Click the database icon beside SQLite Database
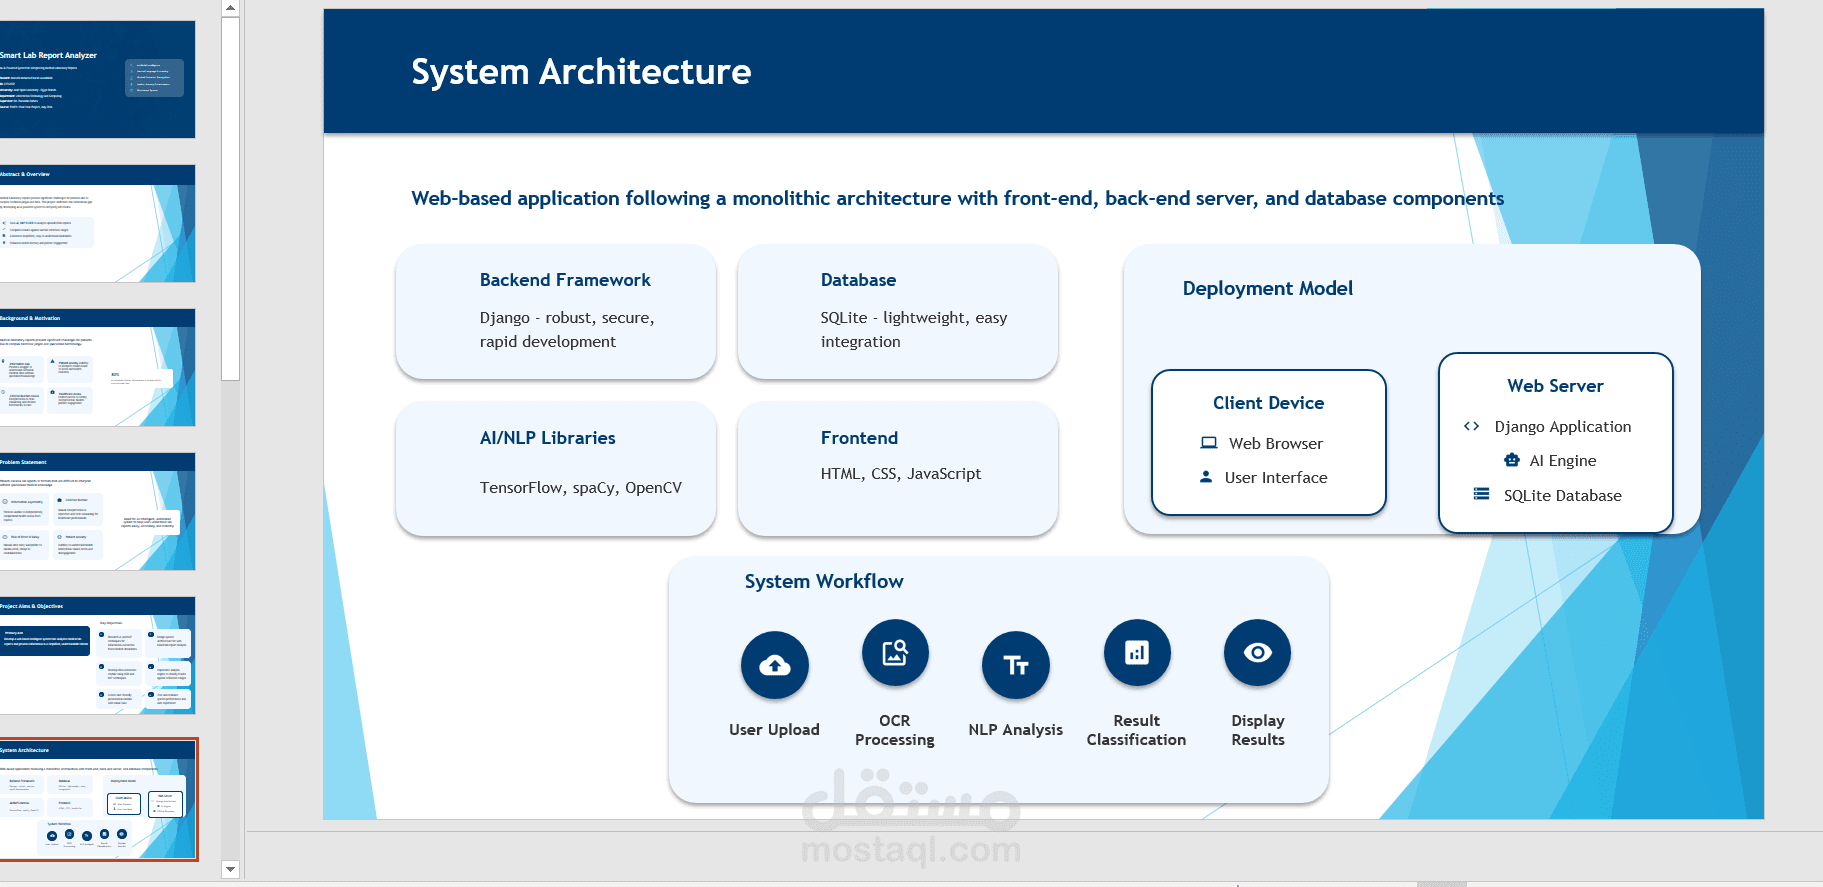This screenshot has width=1823, height=887. (x=1481, y=494)
